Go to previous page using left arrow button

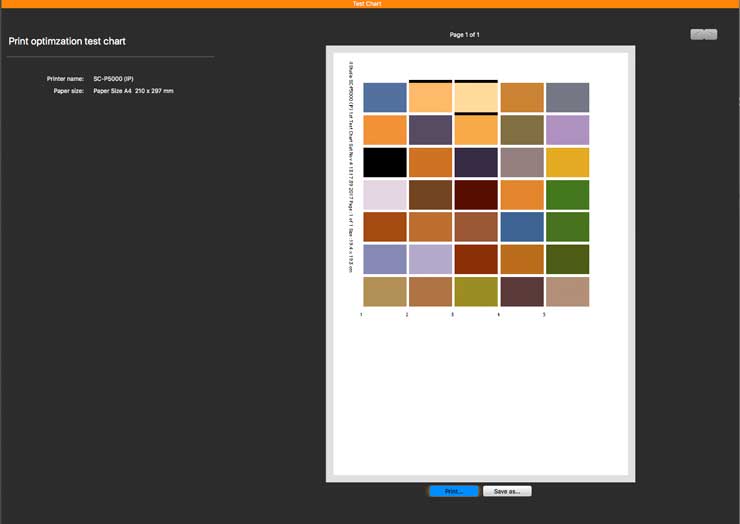tap(697, 34)
